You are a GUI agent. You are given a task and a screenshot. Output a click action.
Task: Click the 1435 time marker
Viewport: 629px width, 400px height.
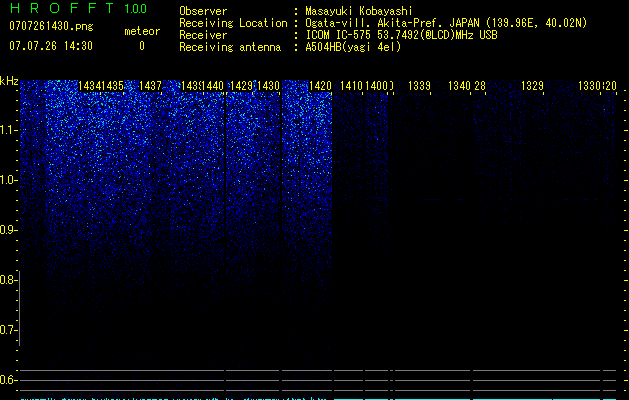[113, 86]
